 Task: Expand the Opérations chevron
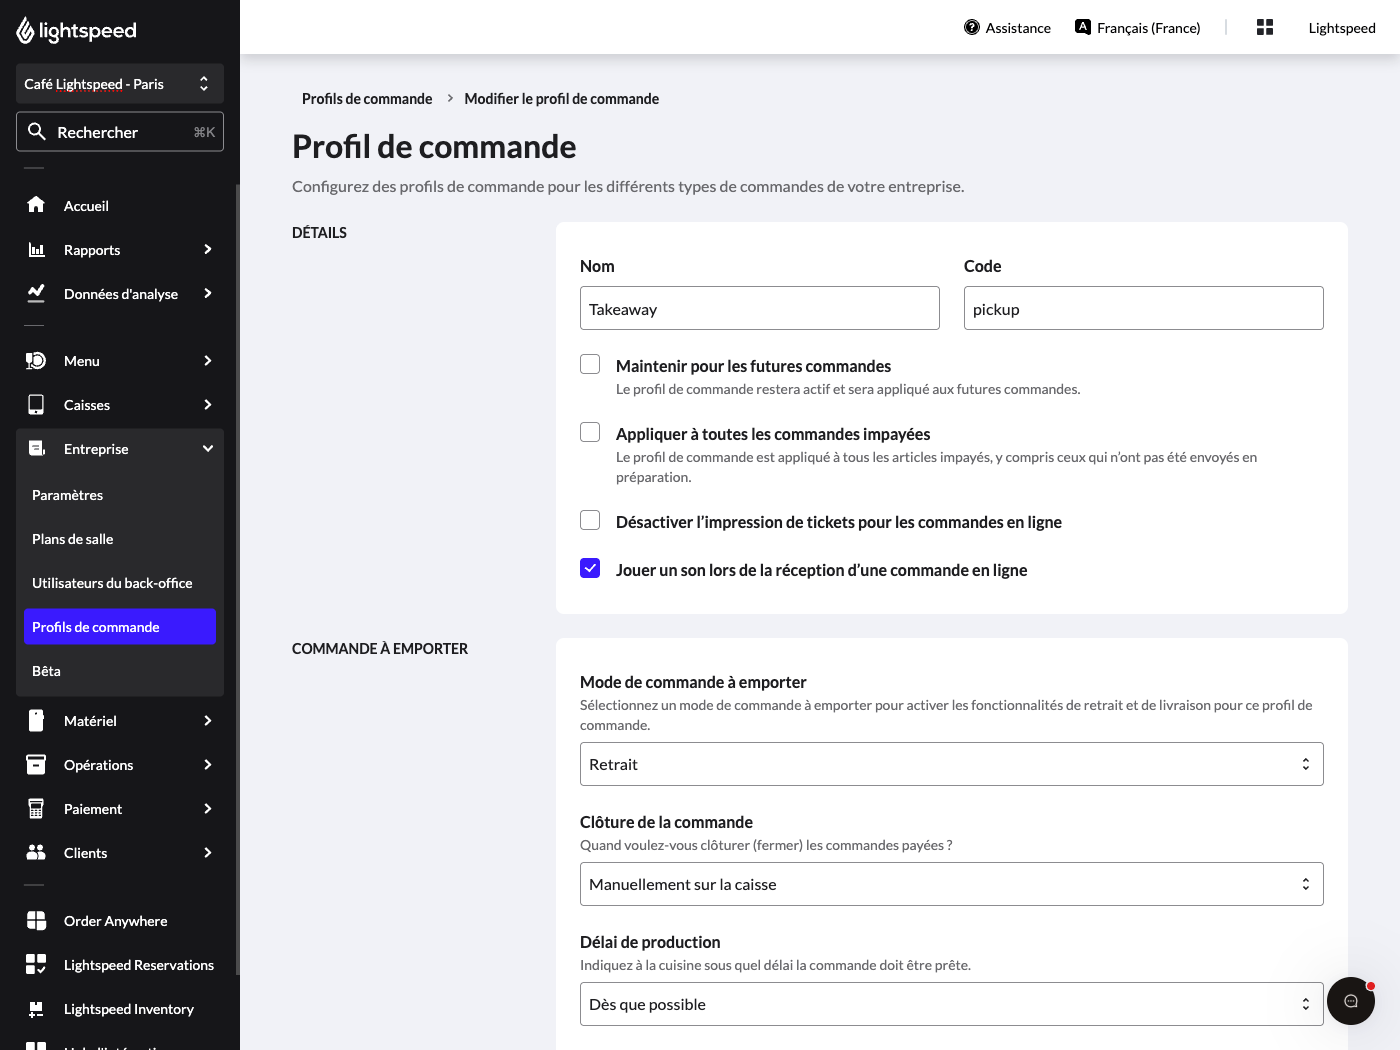tap(208, 764)
